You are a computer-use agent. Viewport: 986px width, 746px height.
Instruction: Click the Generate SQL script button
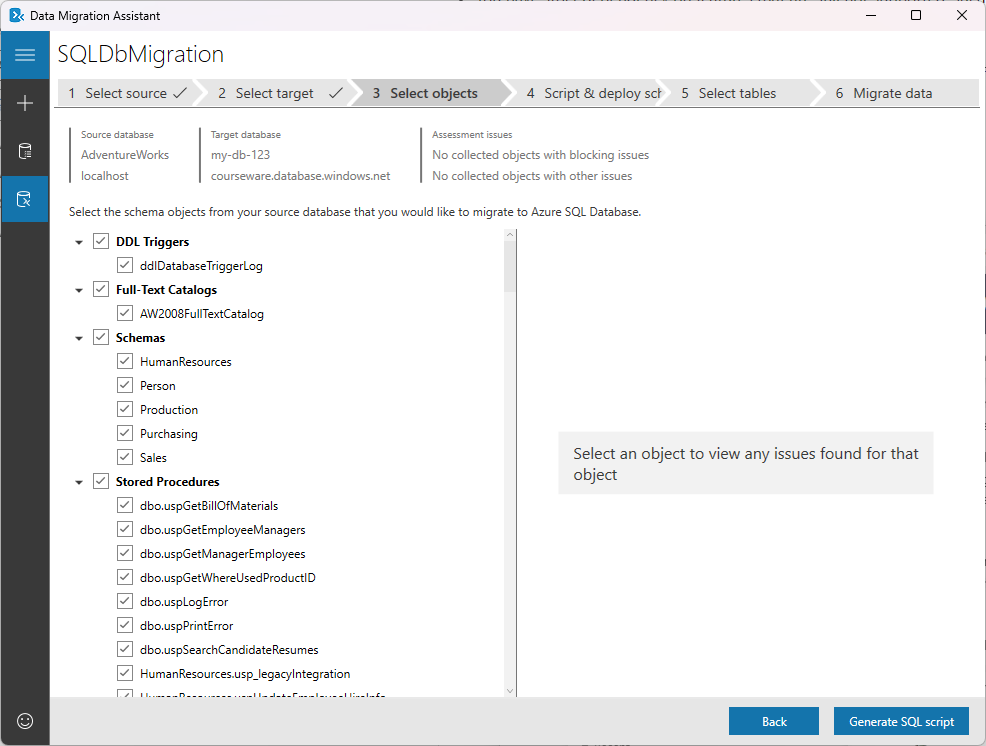click(x=900, y=721)
